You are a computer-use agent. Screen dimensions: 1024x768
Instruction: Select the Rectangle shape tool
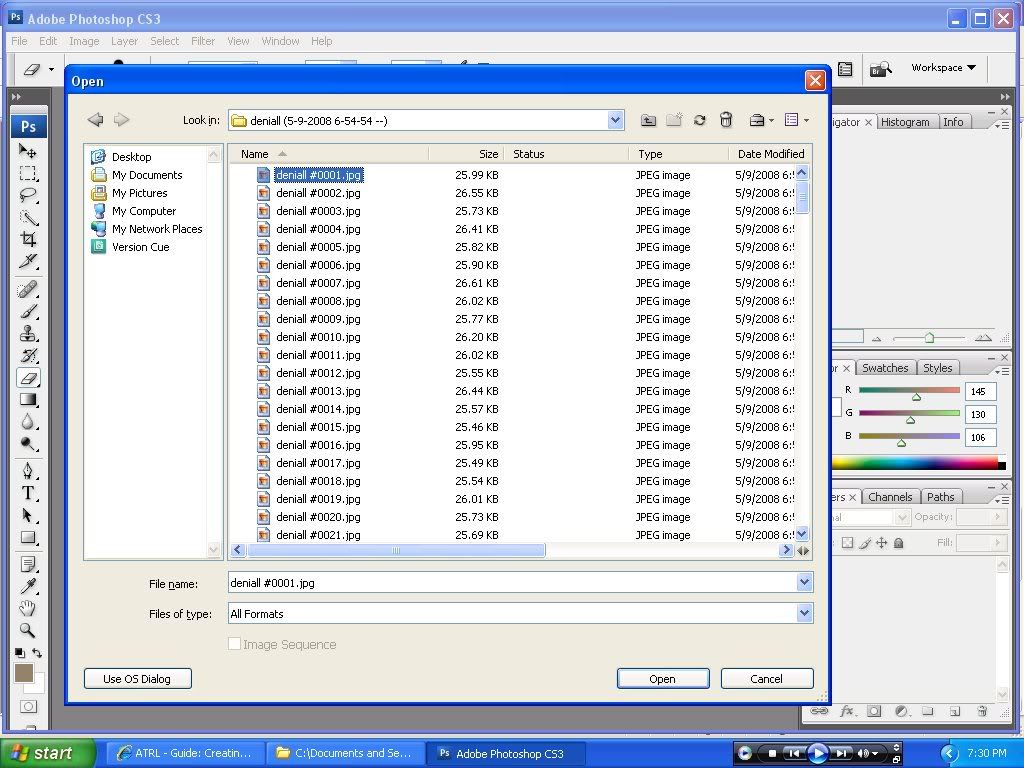(x=27, y=537)
